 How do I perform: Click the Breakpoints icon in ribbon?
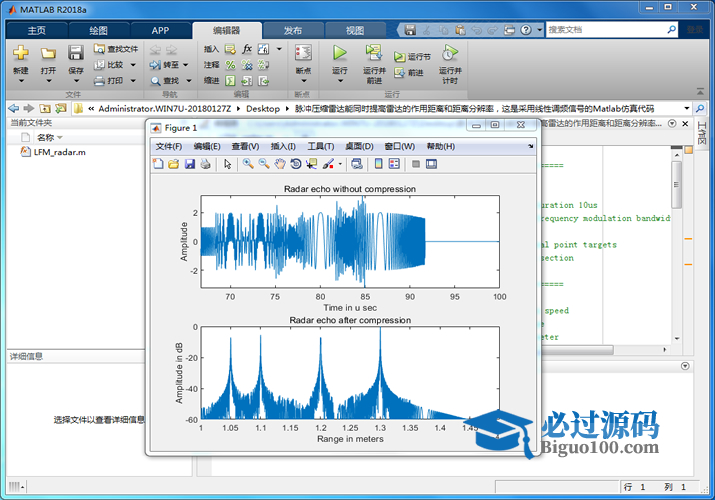pyautogui.click(x=303, y=53)
